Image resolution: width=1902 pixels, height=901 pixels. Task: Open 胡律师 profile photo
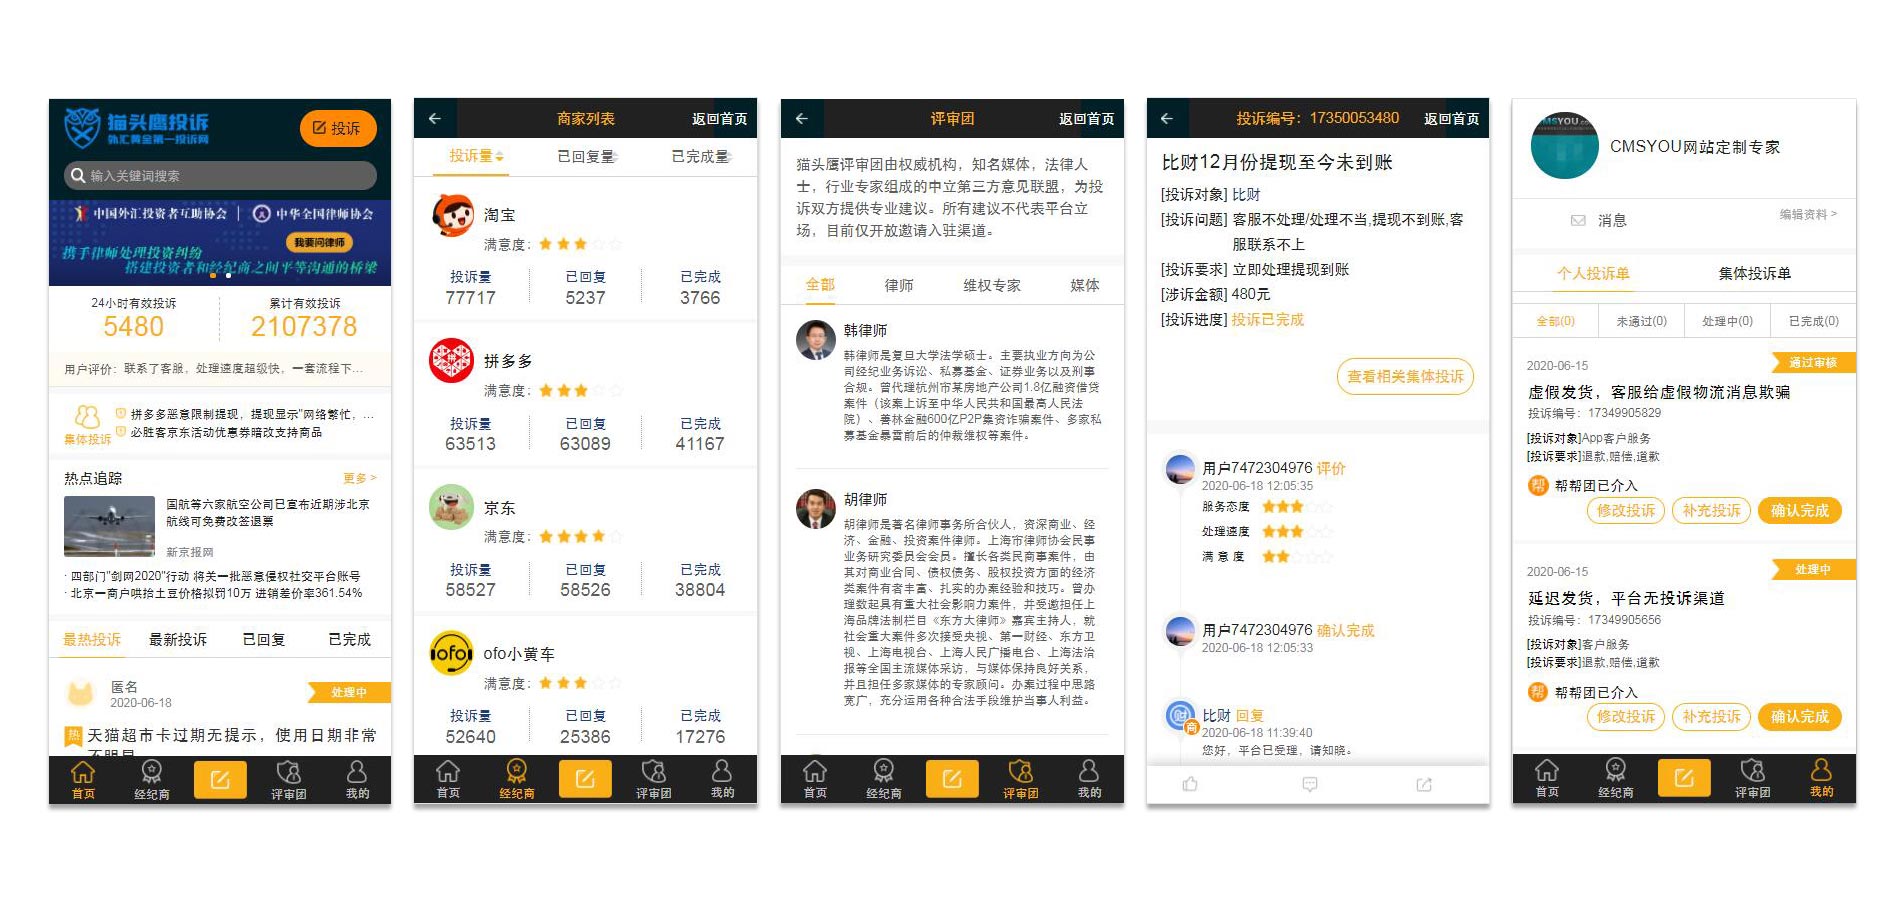click(x=816, y=509)
